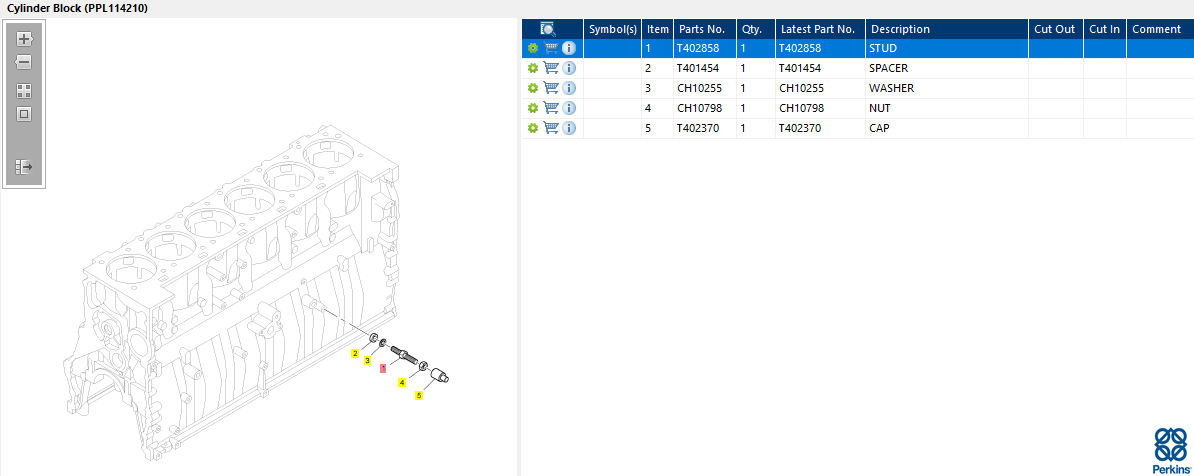The height and width of the screenshot is (476, 1194).
Task: Click the single-square fit view icon
Action: pos(24,114)
